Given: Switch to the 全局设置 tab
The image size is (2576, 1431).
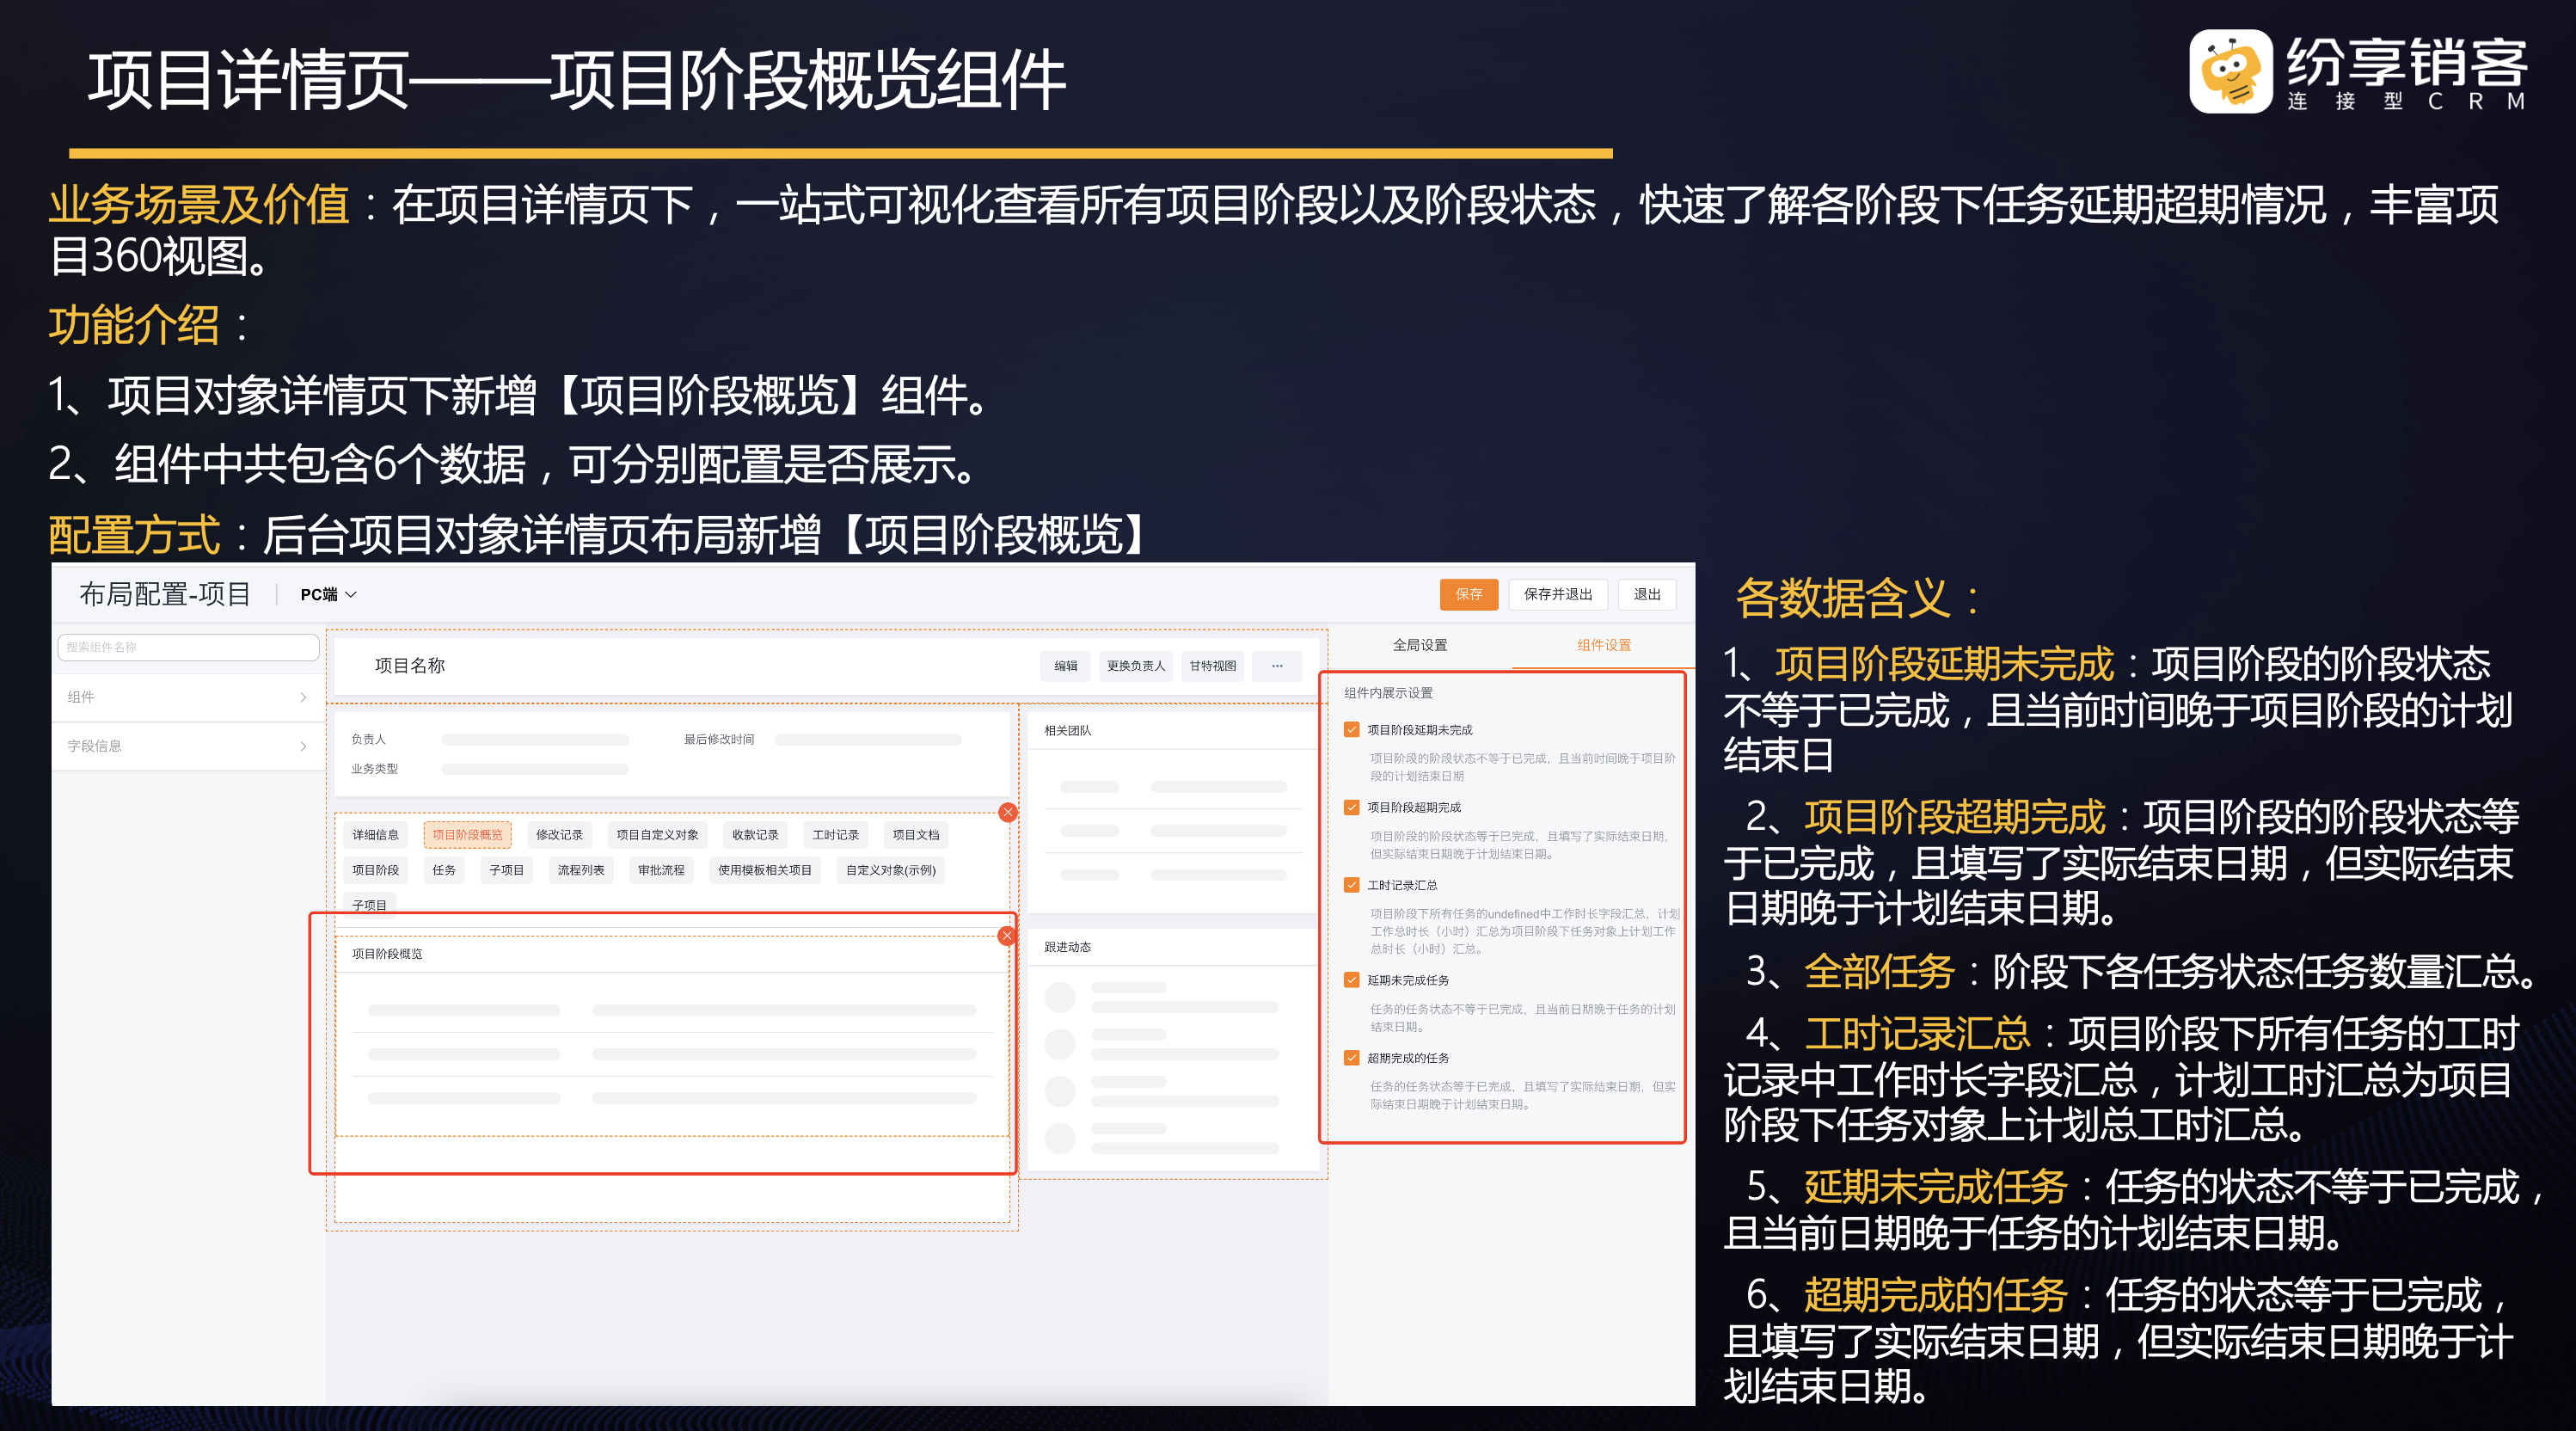Looking at the screenshot, I should (x=1419, y=645).
